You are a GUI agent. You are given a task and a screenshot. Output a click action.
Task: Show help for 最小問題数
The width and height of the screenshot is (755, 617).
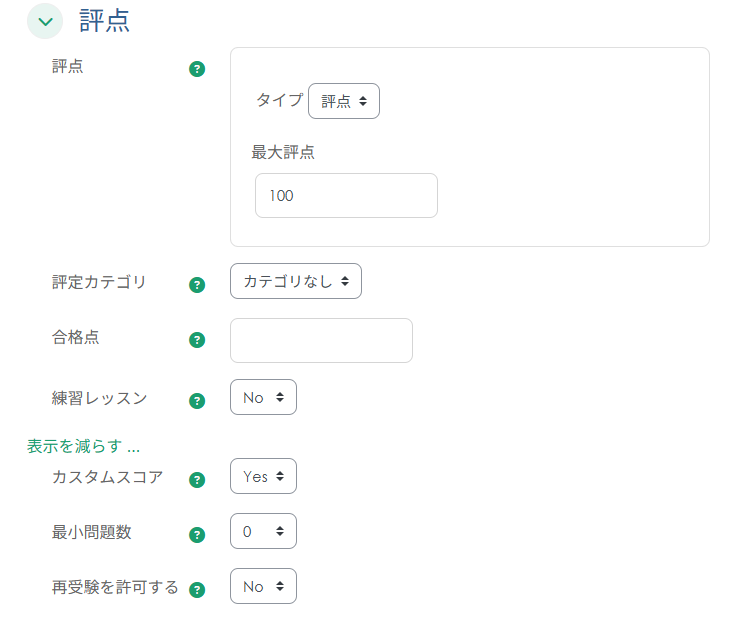point(197,534)
